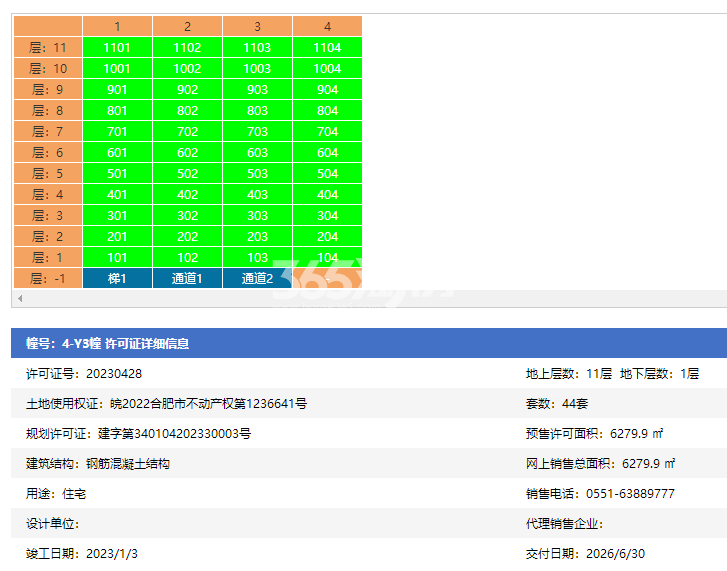Viewport: 727px width, 571px height.
Task: Choose unit 101
Action: (117, 258)
